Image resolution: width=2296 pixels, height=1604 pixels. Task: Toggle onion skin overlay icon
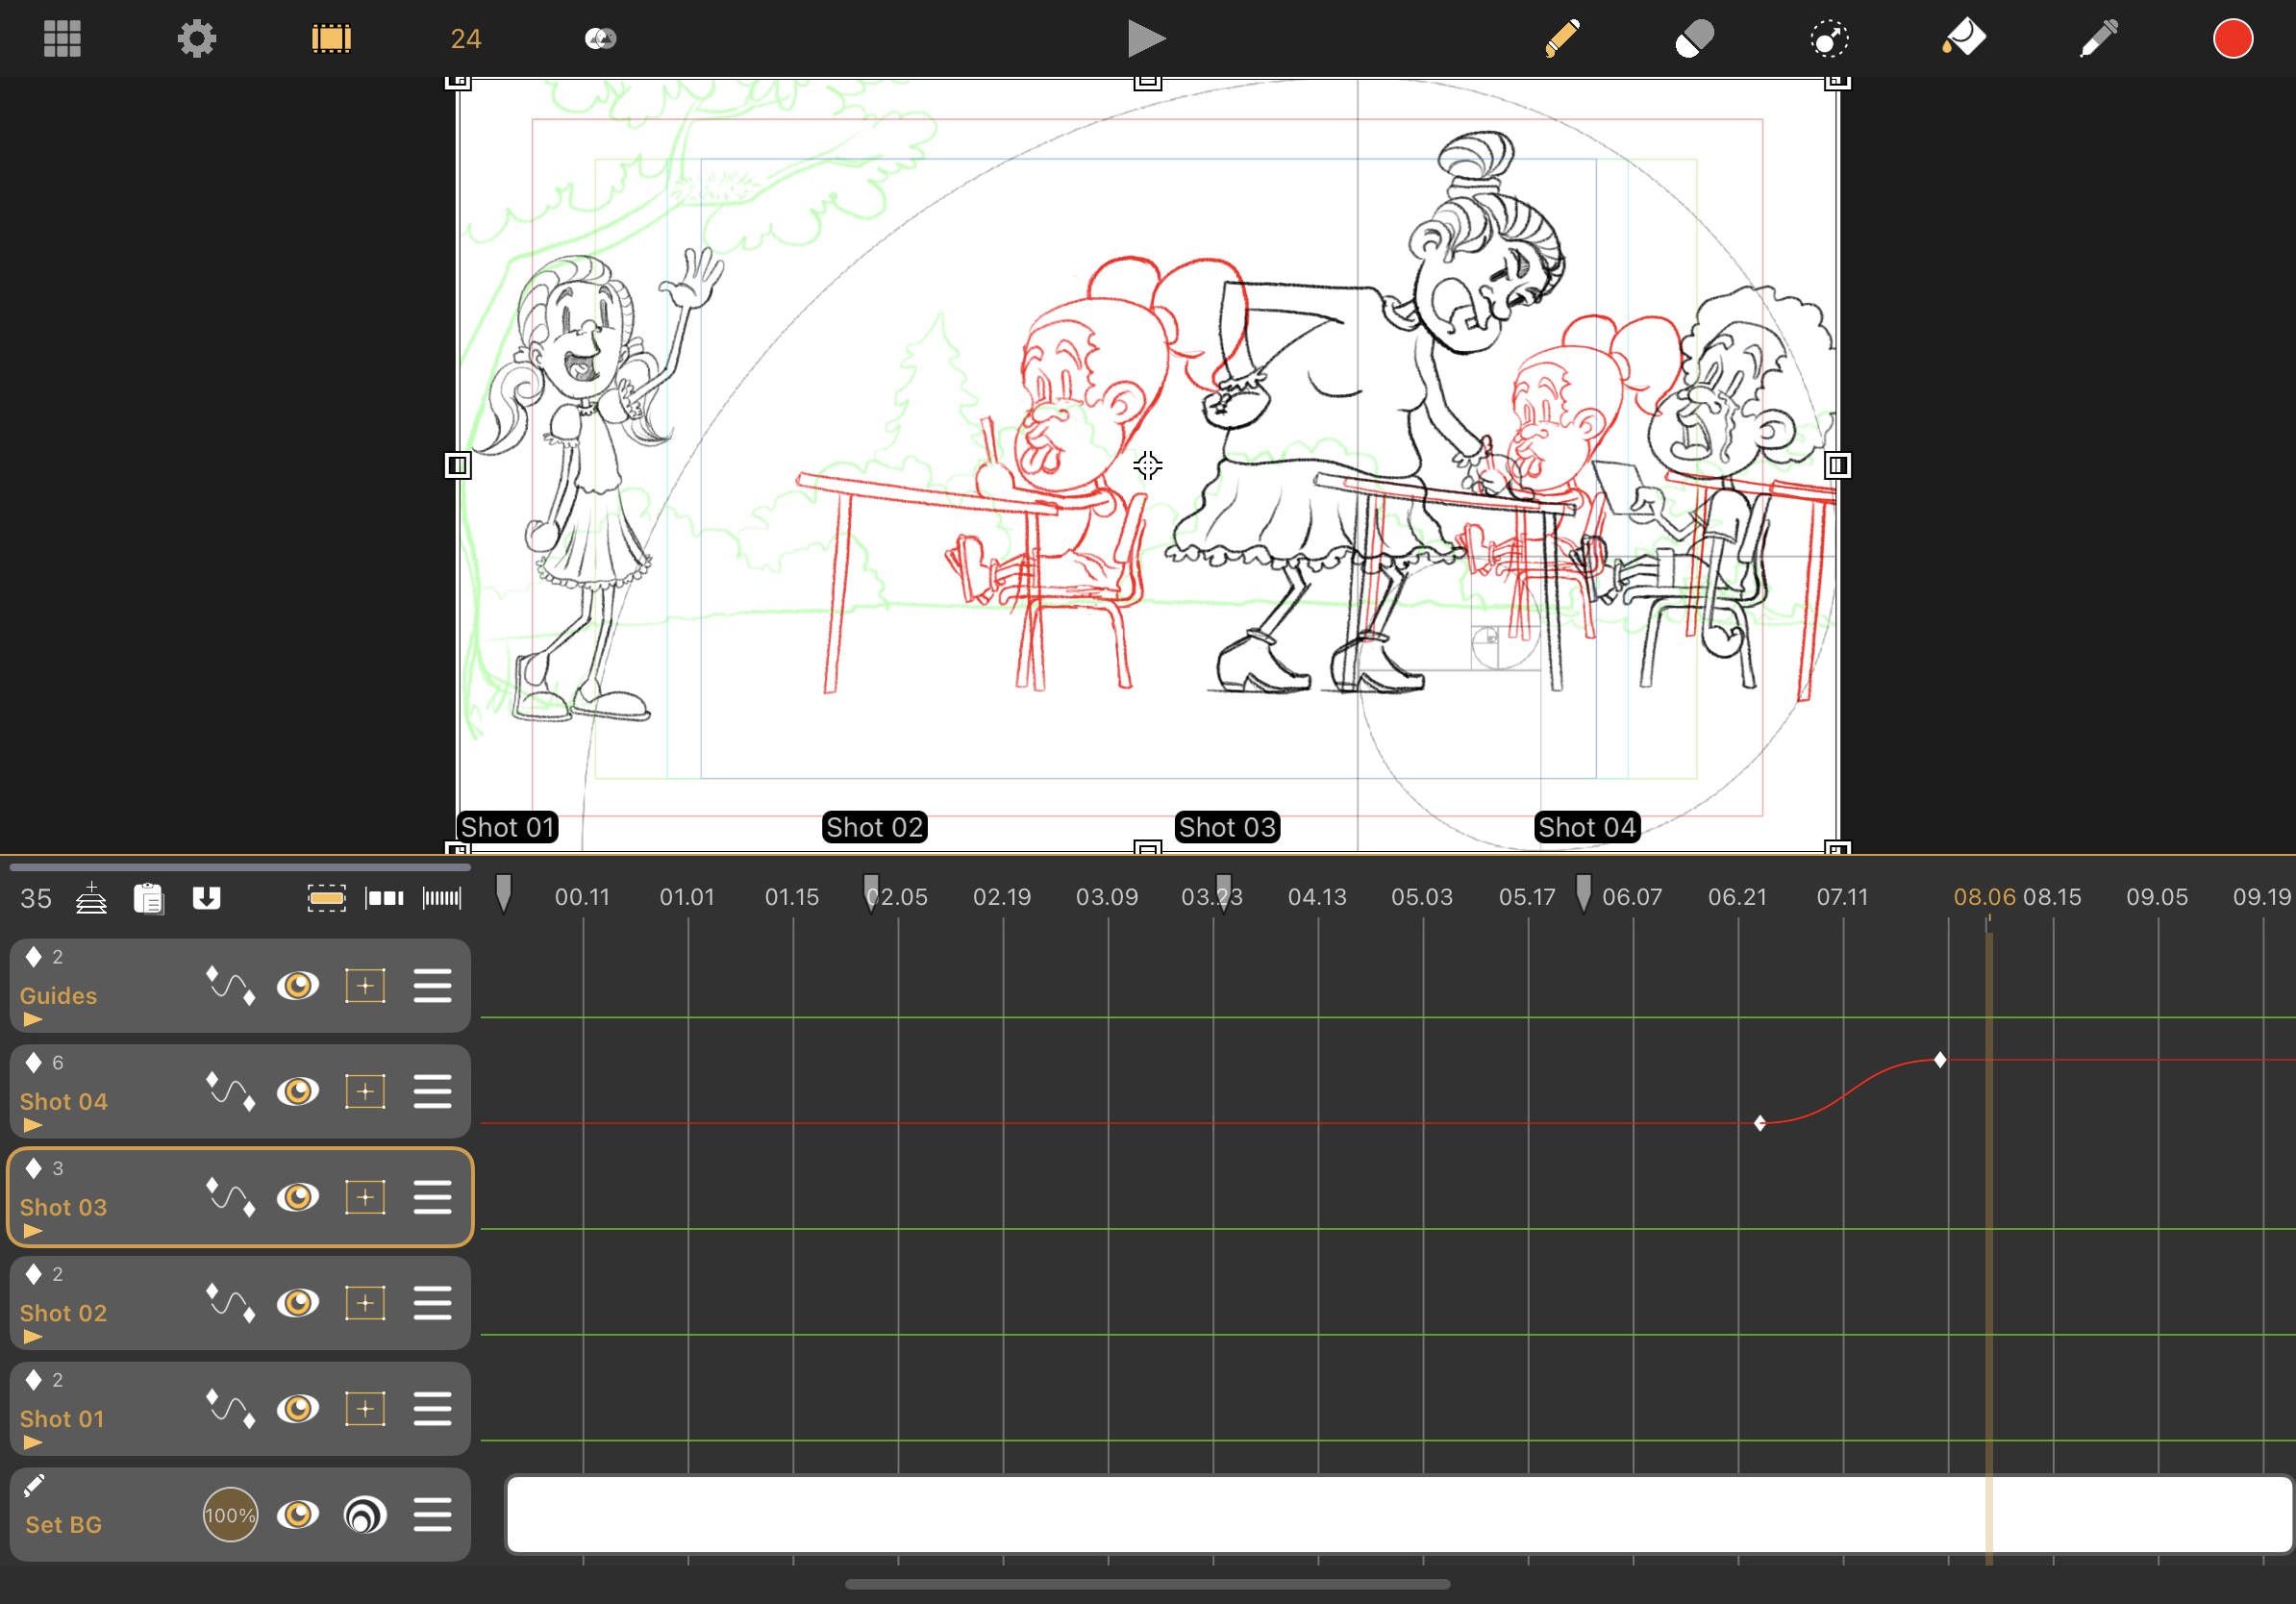pos(600,39)
